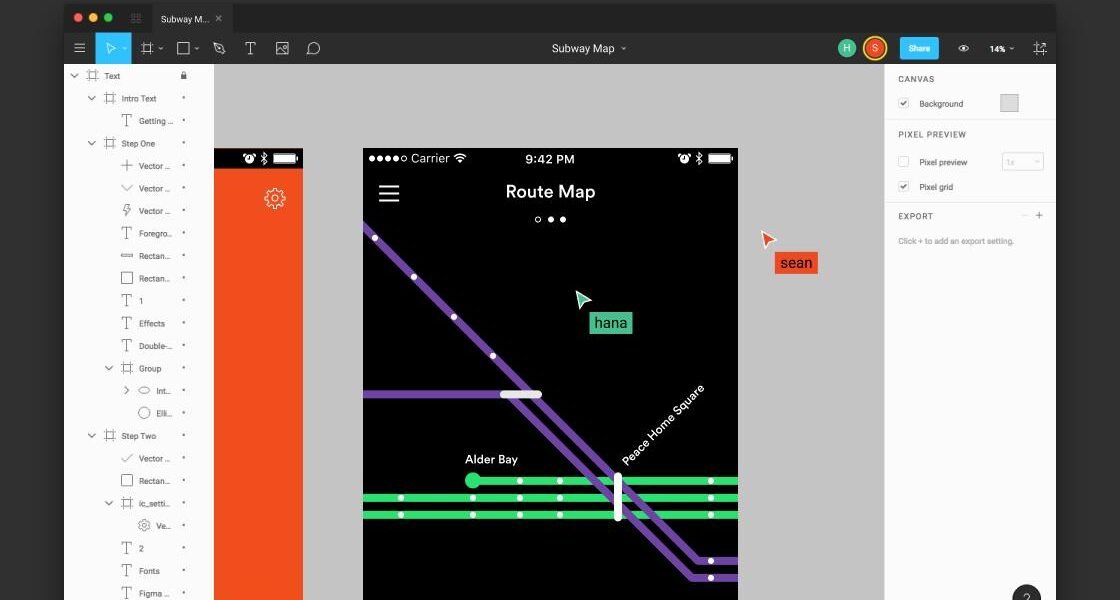The height and width of the screenshot is (600, 1120).
Task: Open the shape tools dropdown arrow
Action: pos(198,49)
